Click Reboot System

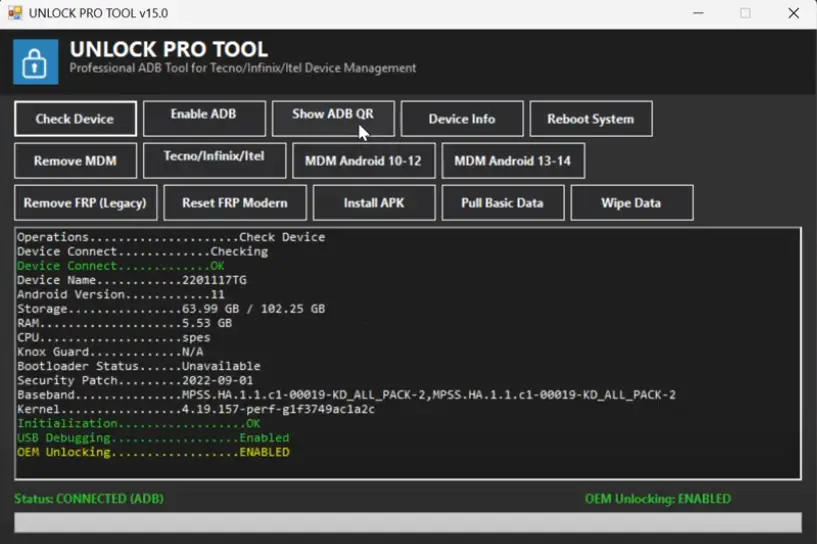591,119
